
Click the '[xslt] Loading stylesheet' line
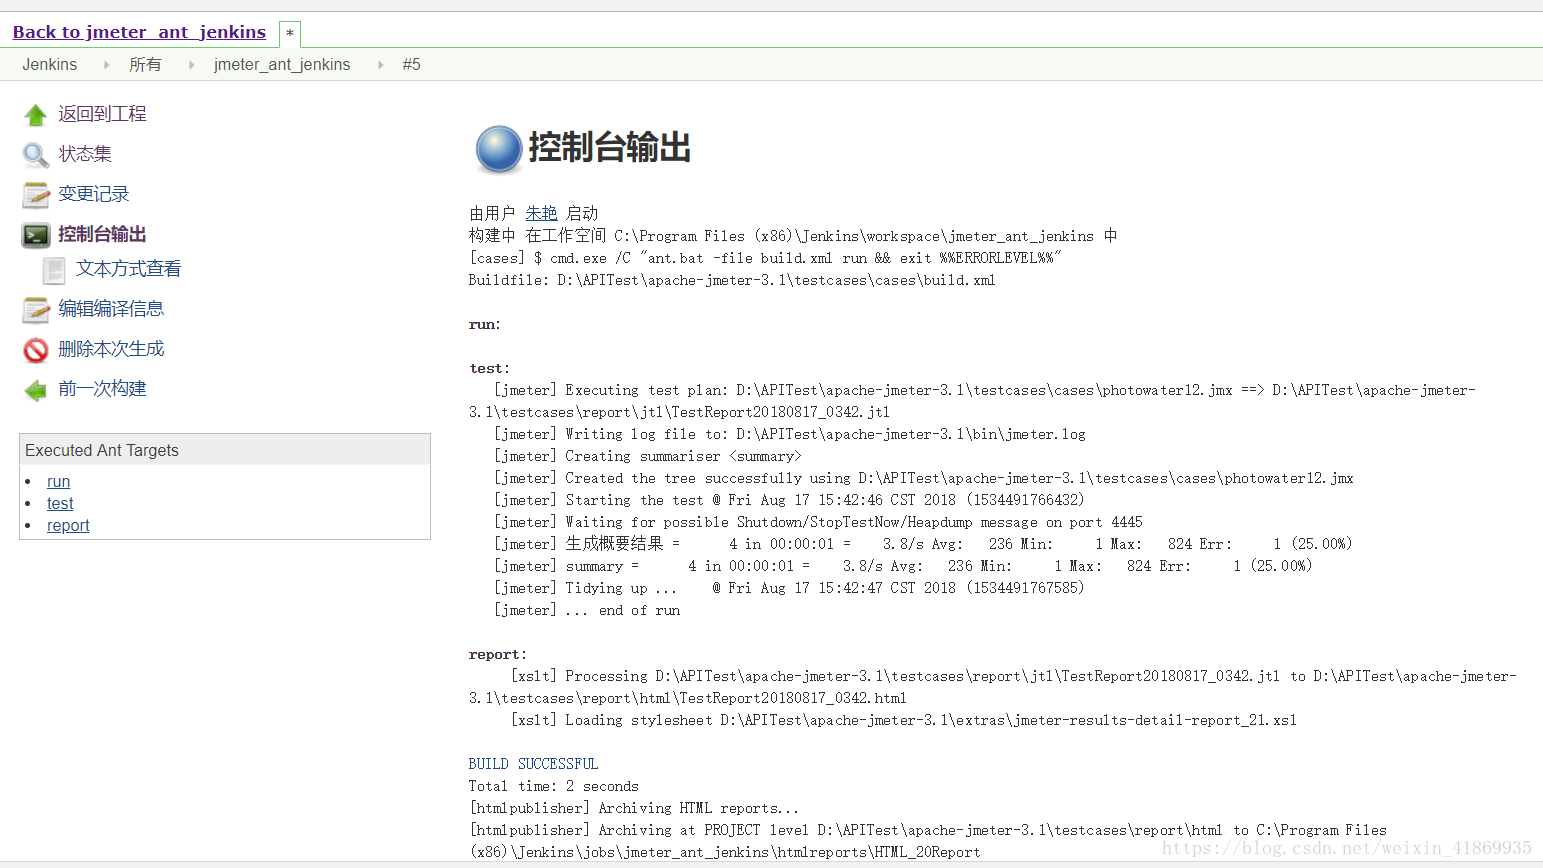click(x=904, y=720)
